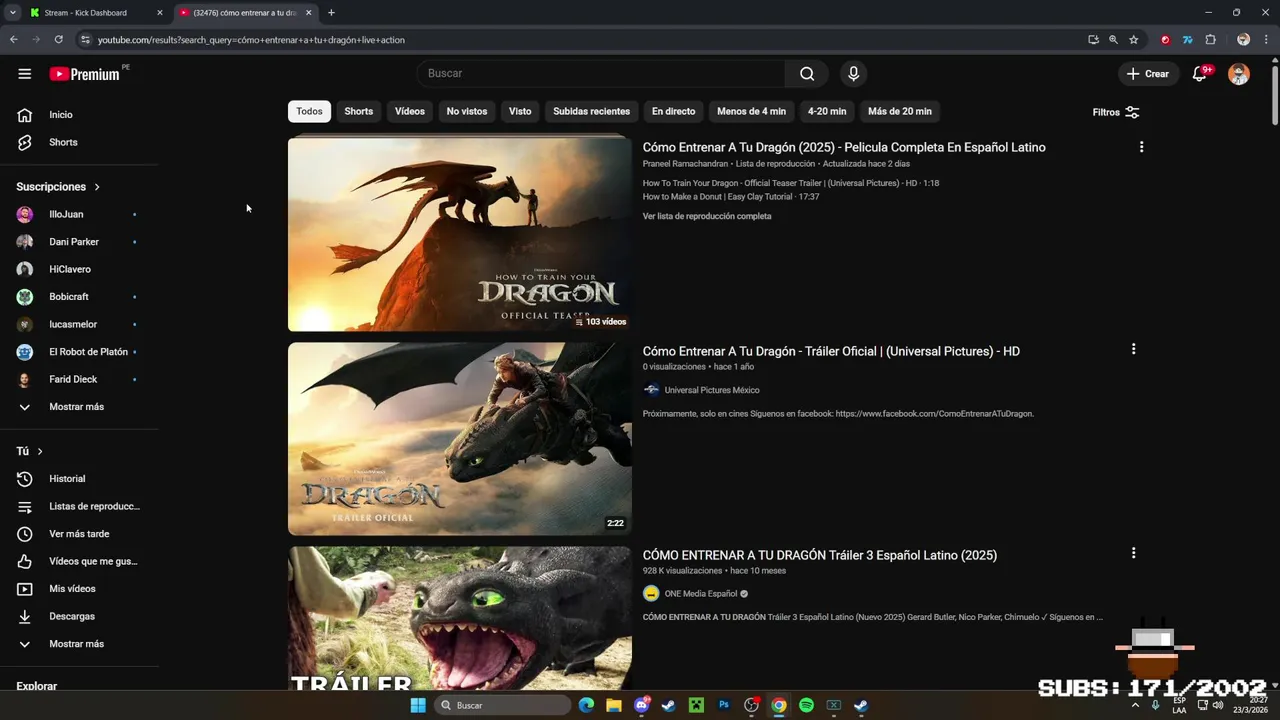
Task: Open the Filtros panel
Action: tap(1116, 112)
